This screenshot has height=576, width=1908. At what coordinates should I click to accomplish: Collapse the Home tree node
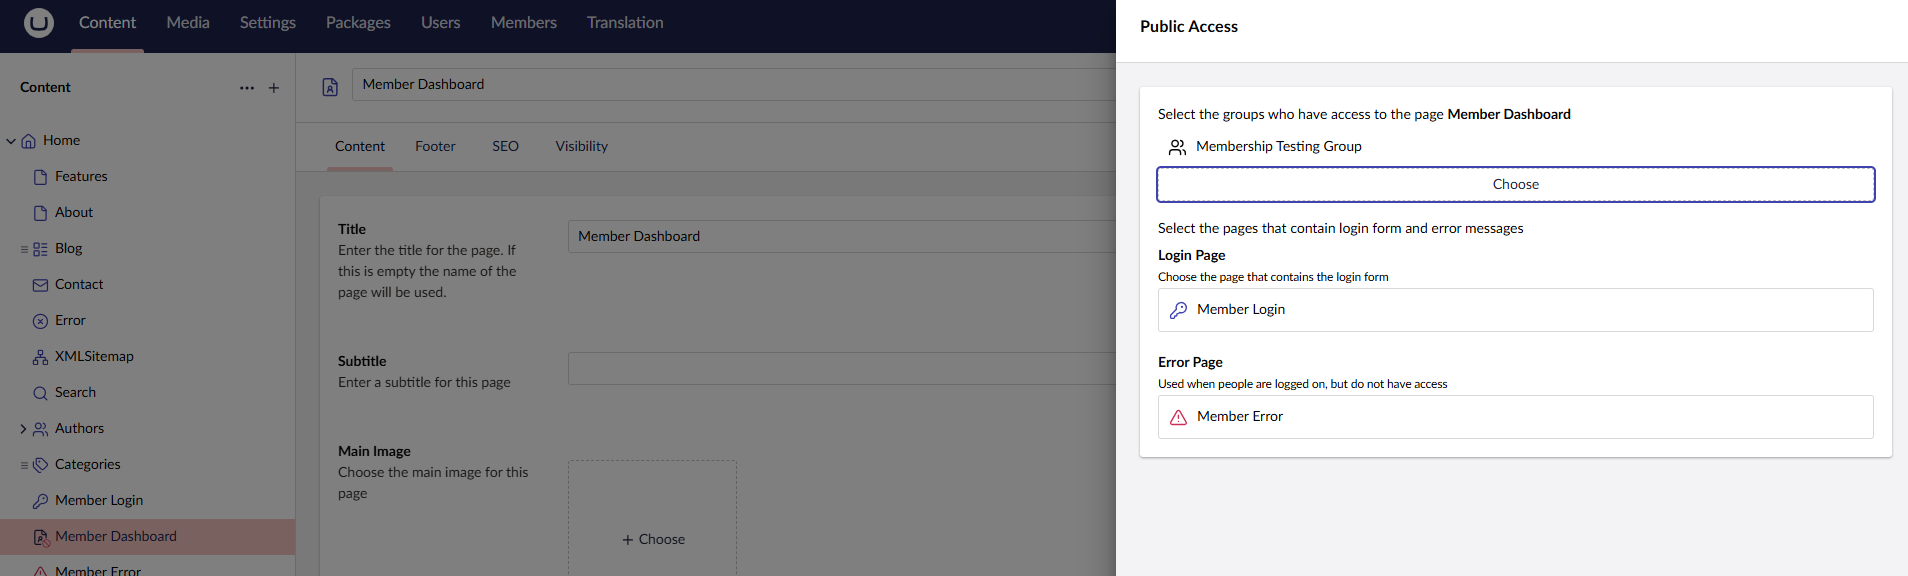pyautogui.click(x=11, y=141)
